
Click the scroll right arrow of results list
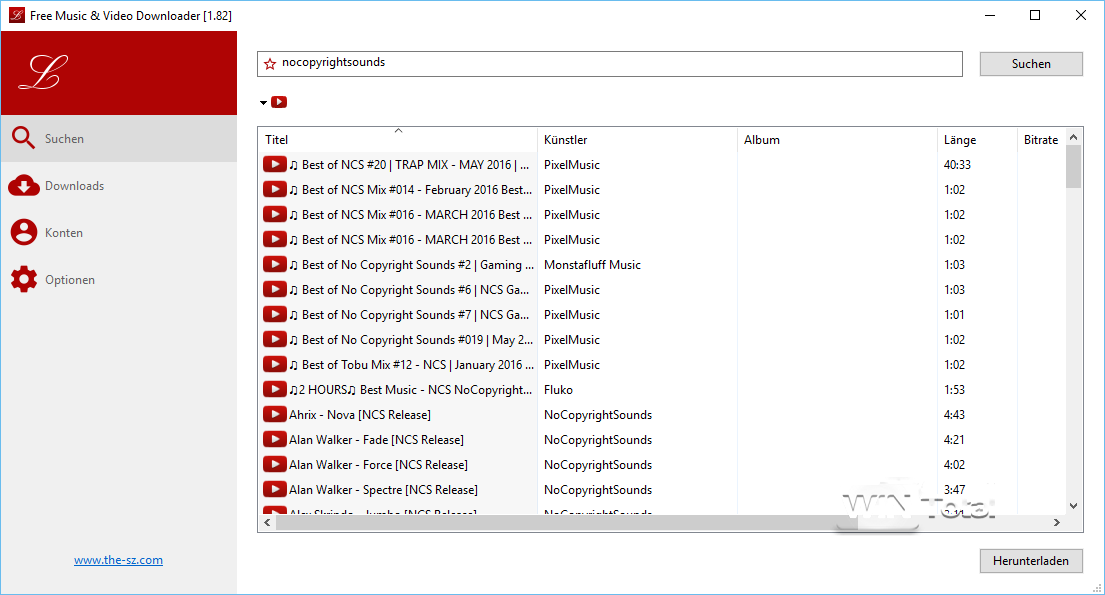(1056, 522)
